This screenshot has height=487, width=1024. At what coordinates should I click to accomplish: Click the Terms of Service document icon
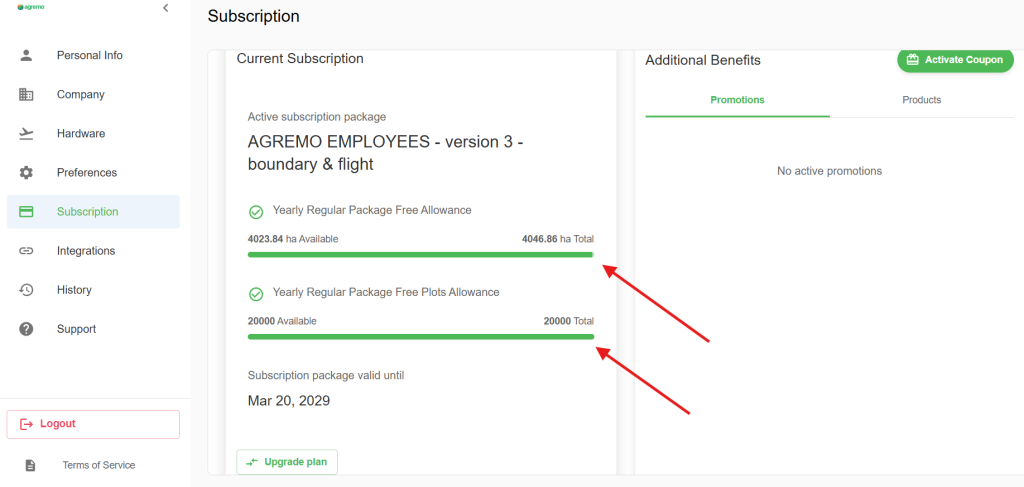[30, 465]
